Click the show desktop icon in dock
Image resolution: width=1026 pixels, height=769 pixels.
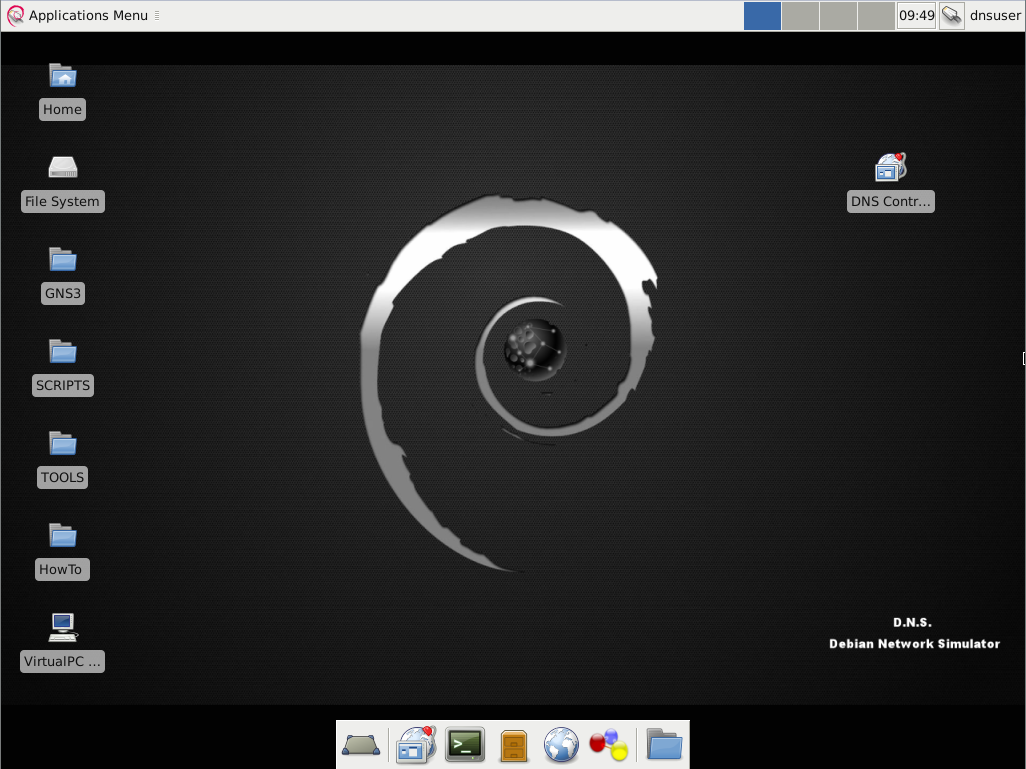pos(361,745)
